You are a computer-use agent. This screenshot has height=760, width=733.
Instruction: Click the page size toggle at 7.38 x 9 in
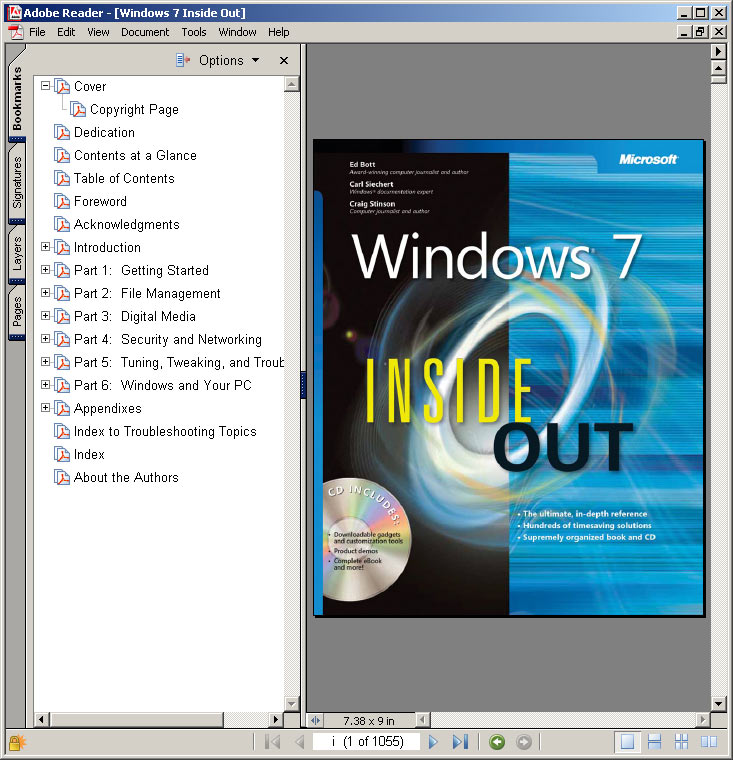point(315,721)
